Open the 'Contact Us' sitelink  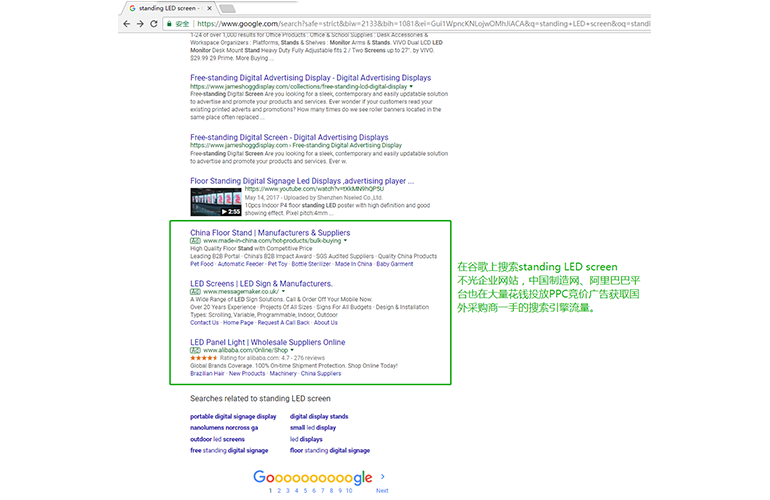pos(204,323)
